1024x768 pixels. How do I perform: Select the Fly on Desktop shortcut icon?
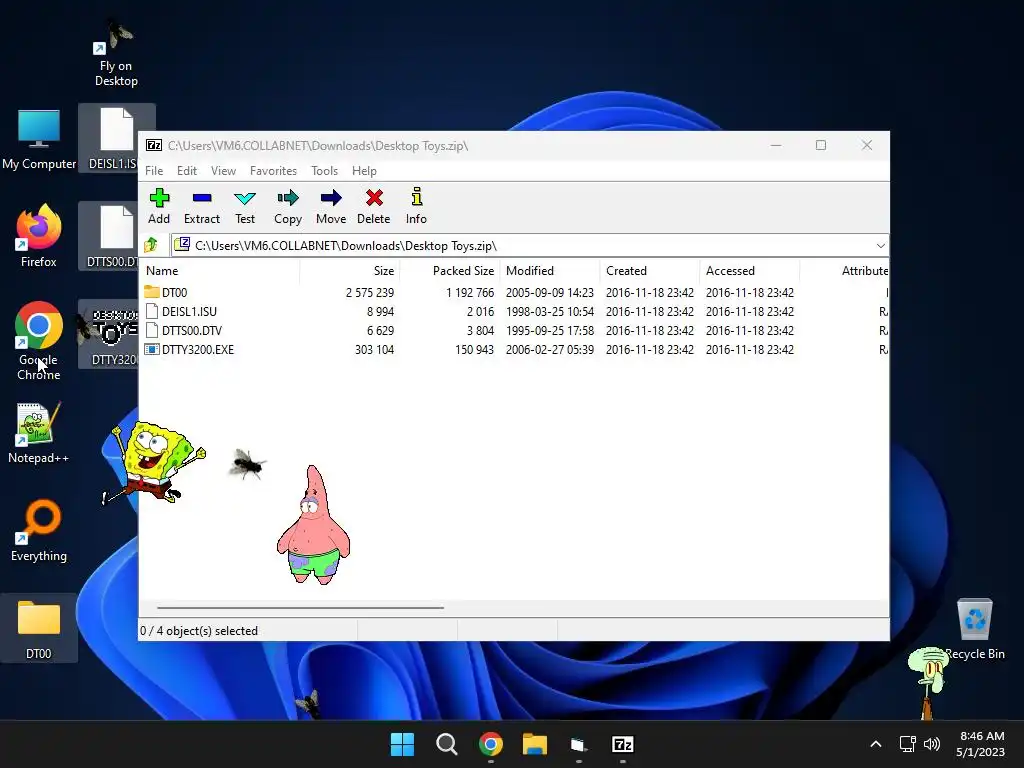[116, 54]
